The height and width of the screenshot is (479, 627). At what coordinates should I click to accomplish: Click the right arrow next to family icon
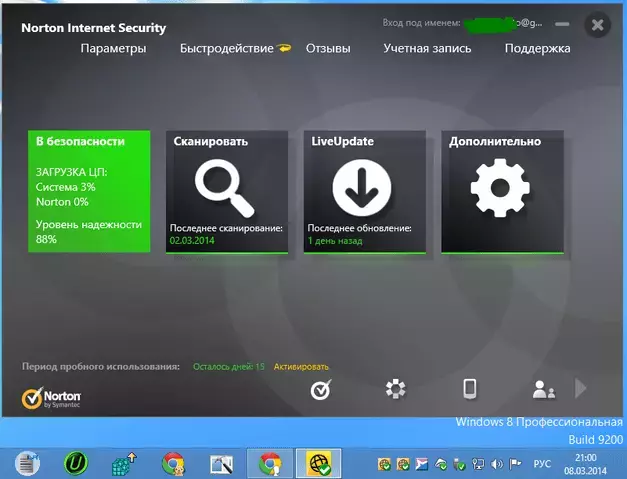pos(580,388)
